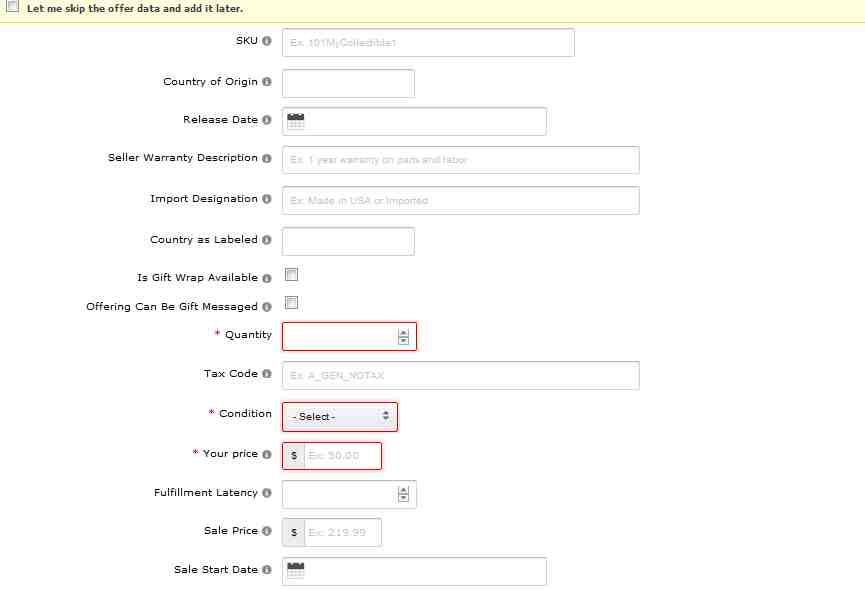The image size is (865, 590).
Task: Click the Your price input field
Action: click(342, 456)
